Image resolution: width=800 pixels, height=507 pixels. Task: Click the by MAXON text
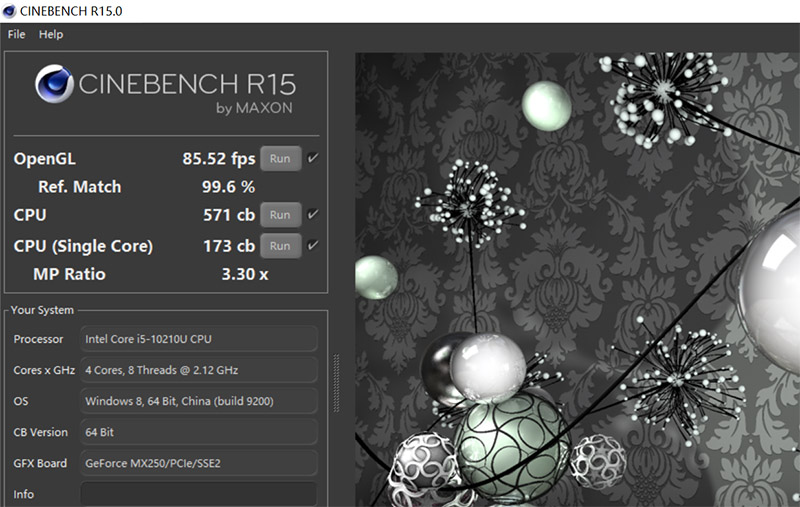(254, 108)
